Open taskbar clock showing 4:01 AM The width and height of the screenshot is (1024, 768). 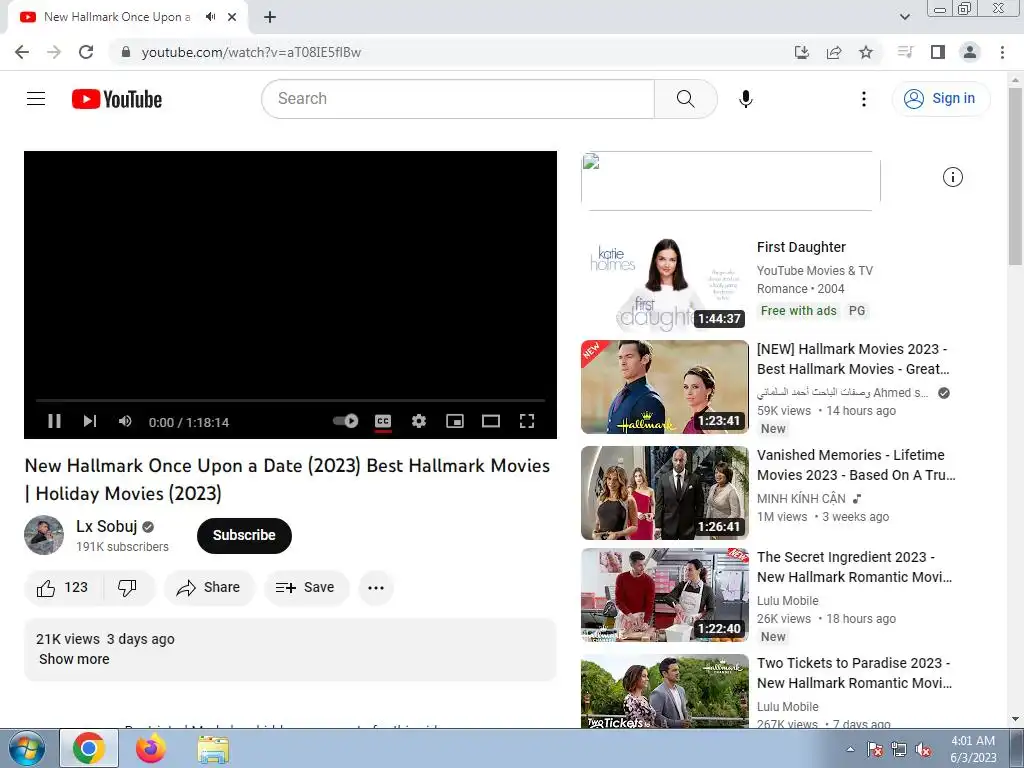973,749
